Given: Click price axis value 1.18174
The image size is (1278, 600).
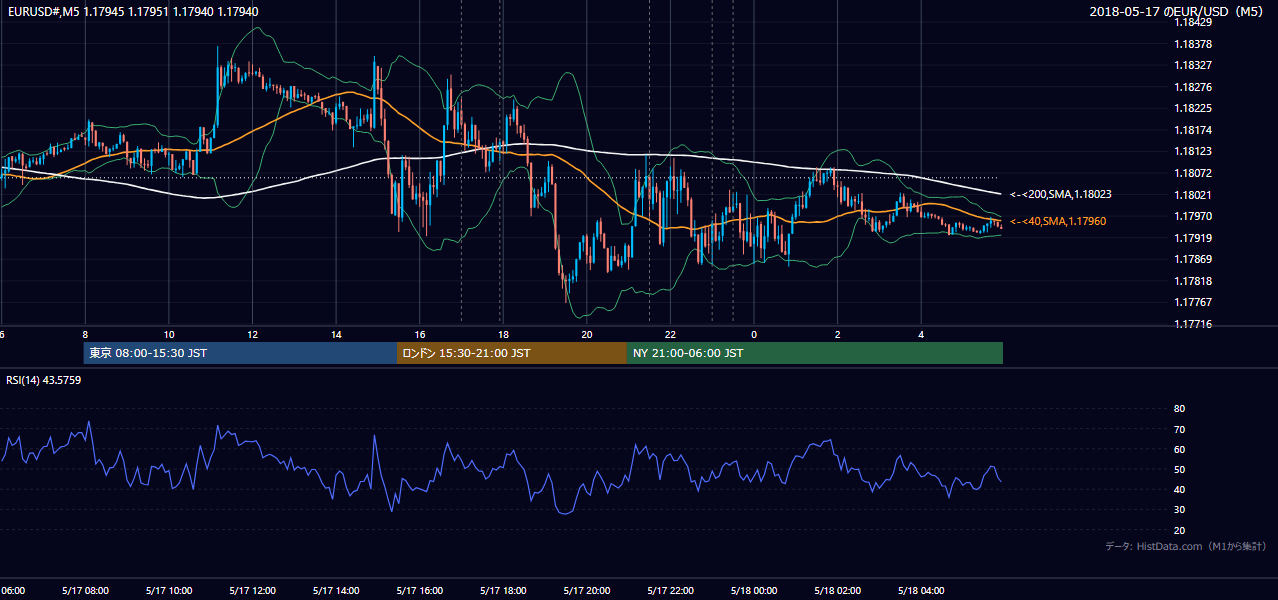Looking at the screenshot, I should (1194, 130).
